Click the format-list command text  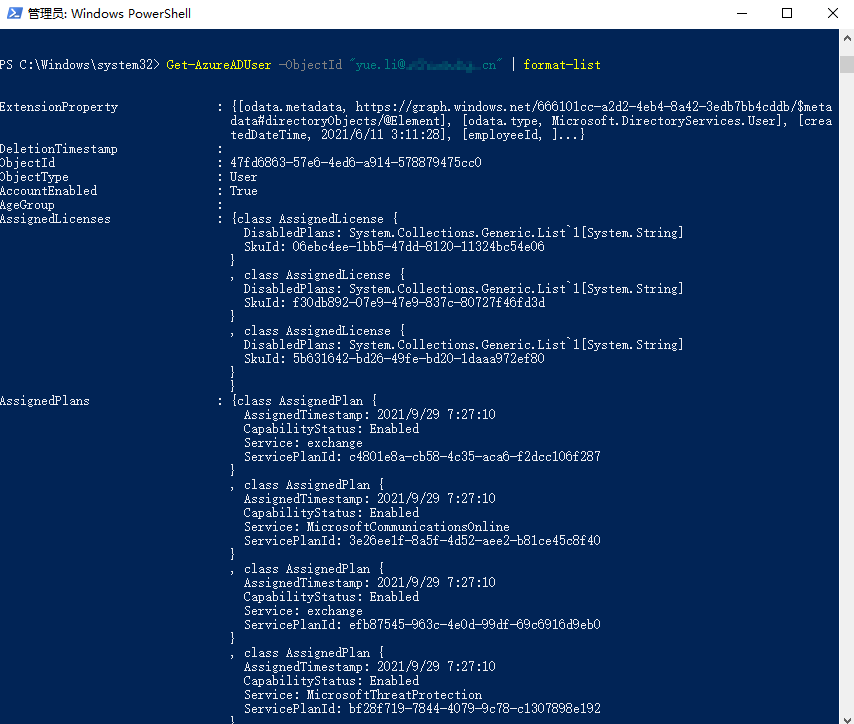(562, 65)
